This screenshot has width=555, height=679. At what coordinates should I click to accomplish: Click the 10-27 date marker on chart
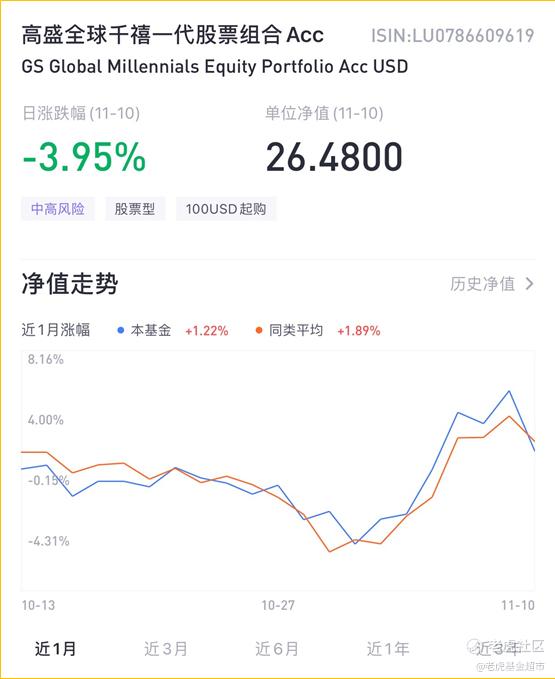[278, 605]
